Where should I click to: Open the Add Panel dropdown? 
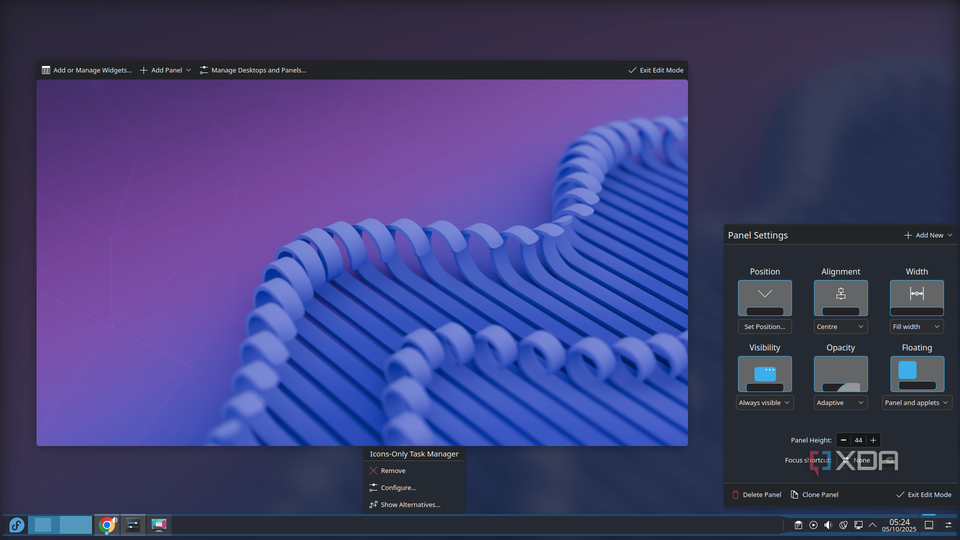(165, 70)
